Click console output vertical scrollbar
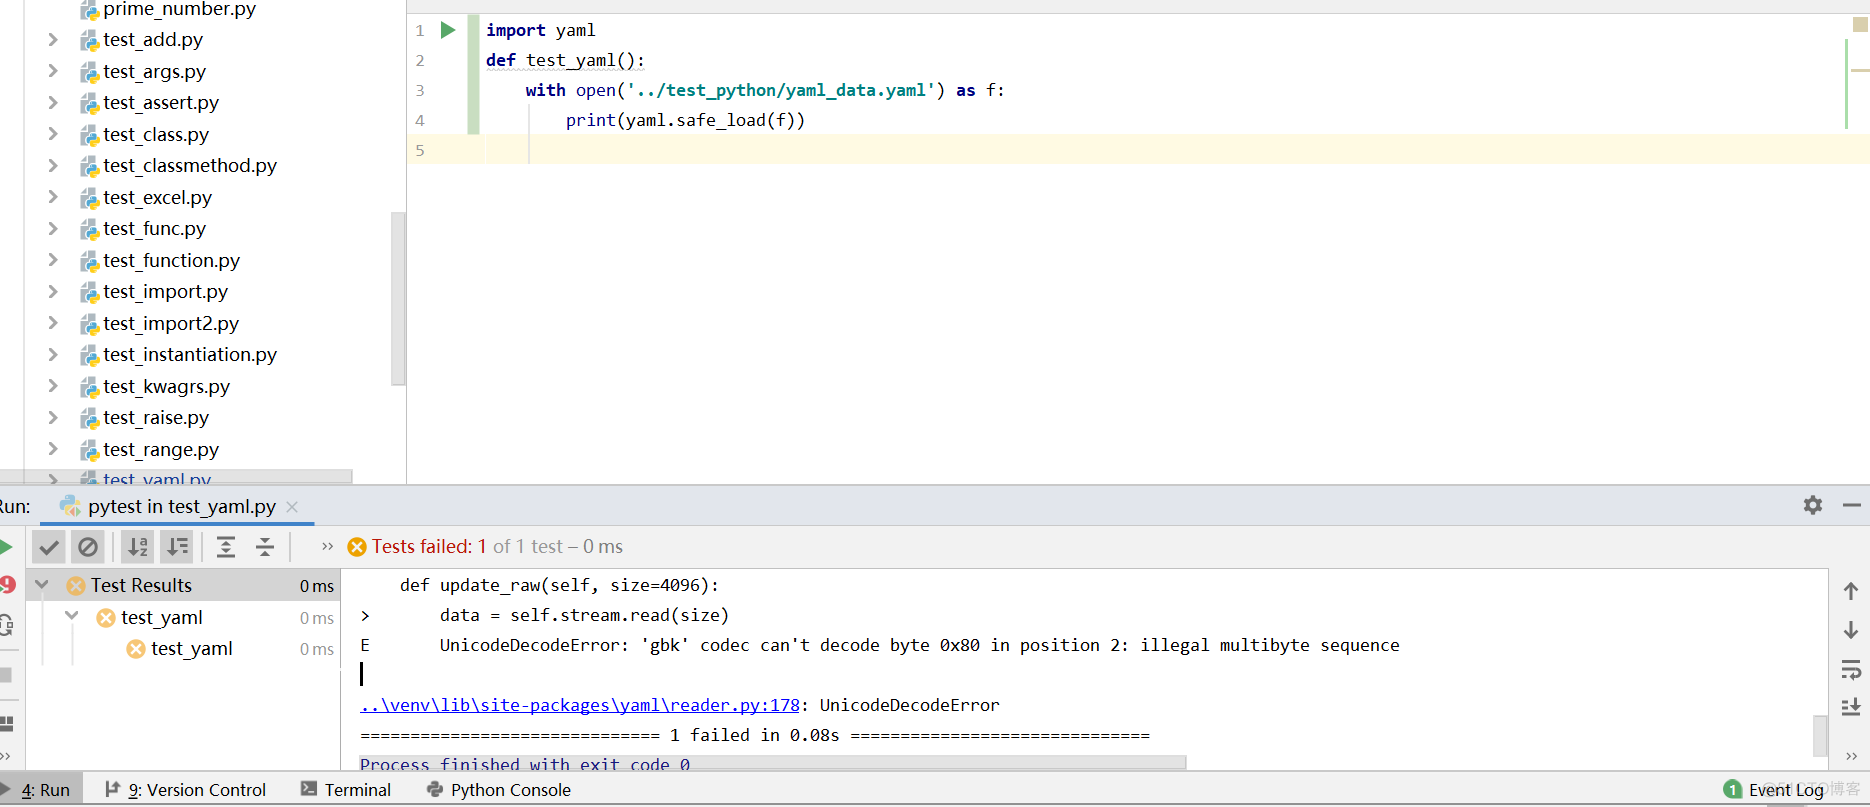The width and height of the screenshot is (1870, 807). pos(1820,735)
